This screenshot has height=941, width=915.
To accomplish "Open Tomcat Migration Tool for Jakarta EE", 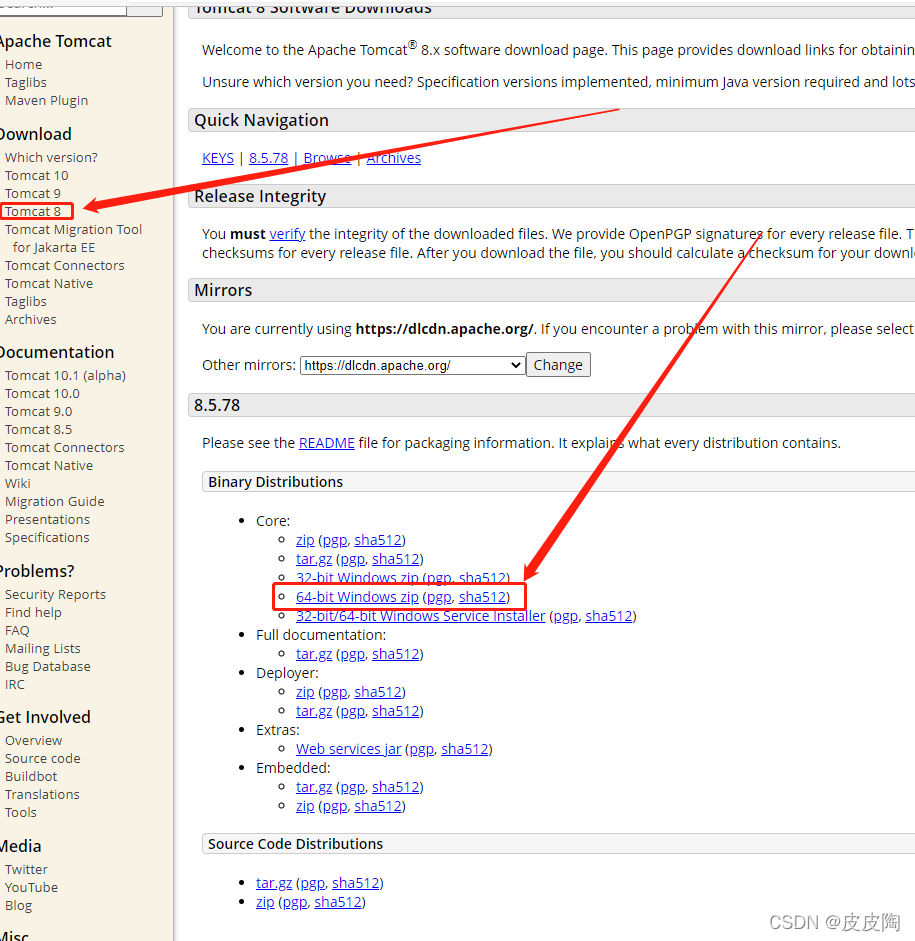I will (73, 238).
